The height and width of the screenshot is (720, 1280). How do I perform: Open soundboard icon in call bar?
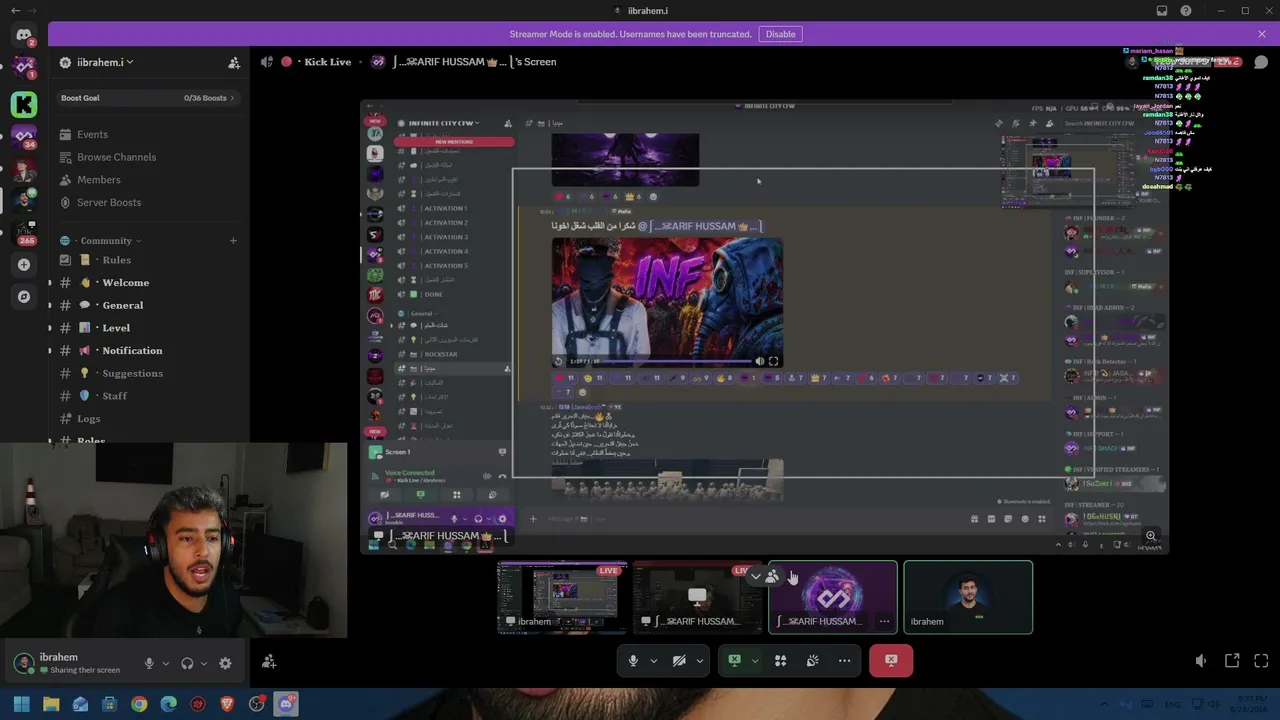[813, 661]
